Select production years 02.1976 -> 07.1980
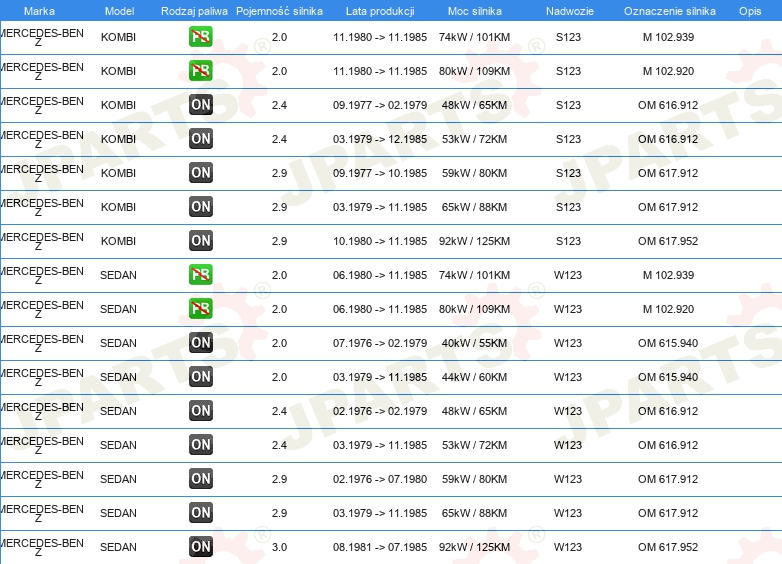This screenshot has height=564, width=782. 380,479
